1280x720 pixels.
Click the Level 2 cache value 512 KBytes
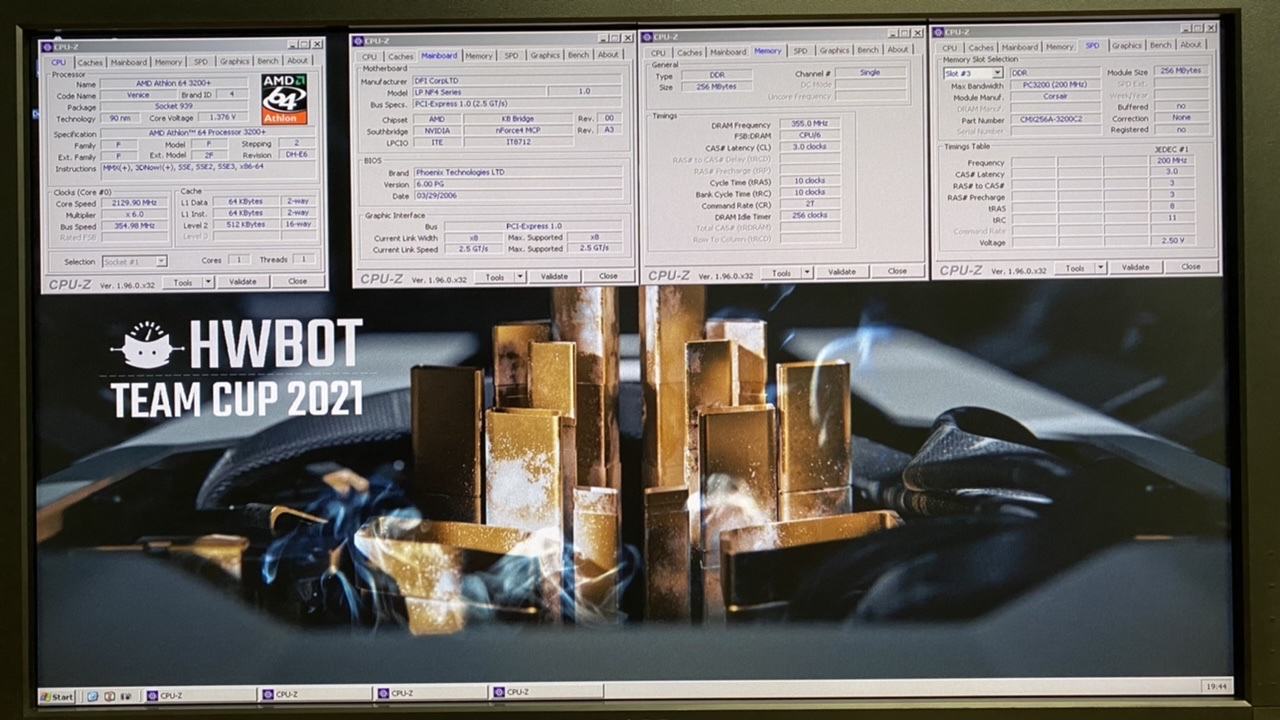245,227
